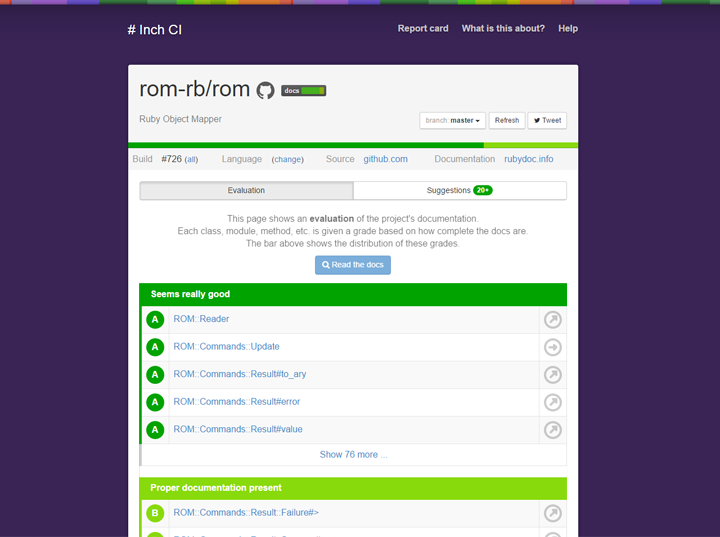Screen dimensions: 720x537
Task: Switch to the Suggestions tab
Action: pos(460,190)
